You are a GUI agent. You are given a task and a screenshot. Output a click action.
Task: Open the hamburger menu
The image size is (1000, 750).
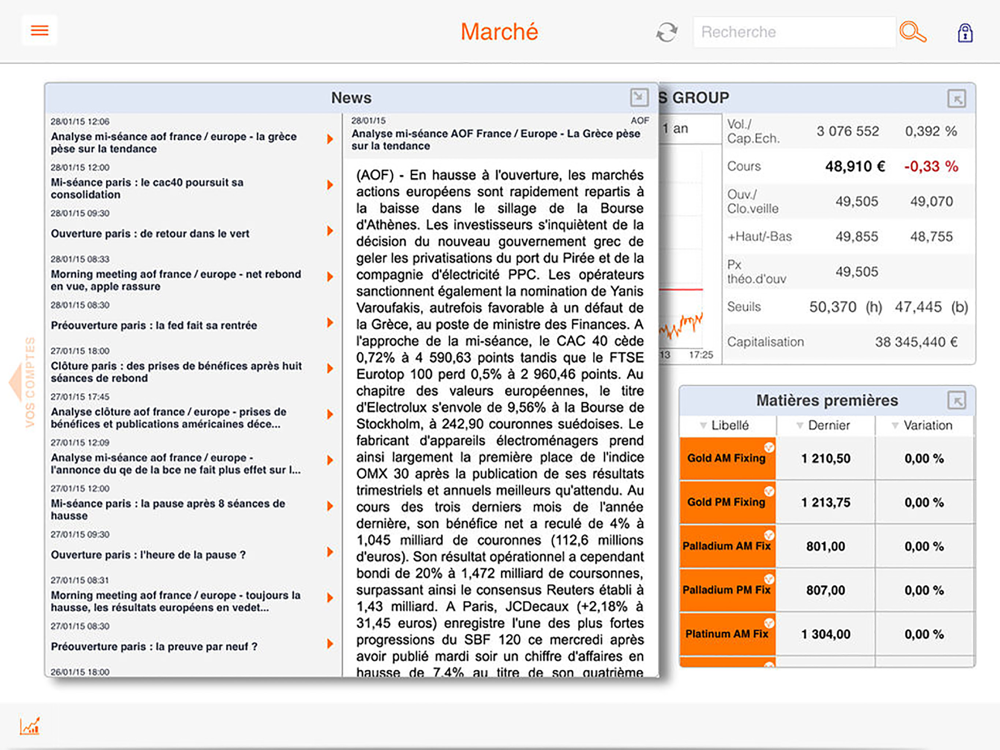39,31
